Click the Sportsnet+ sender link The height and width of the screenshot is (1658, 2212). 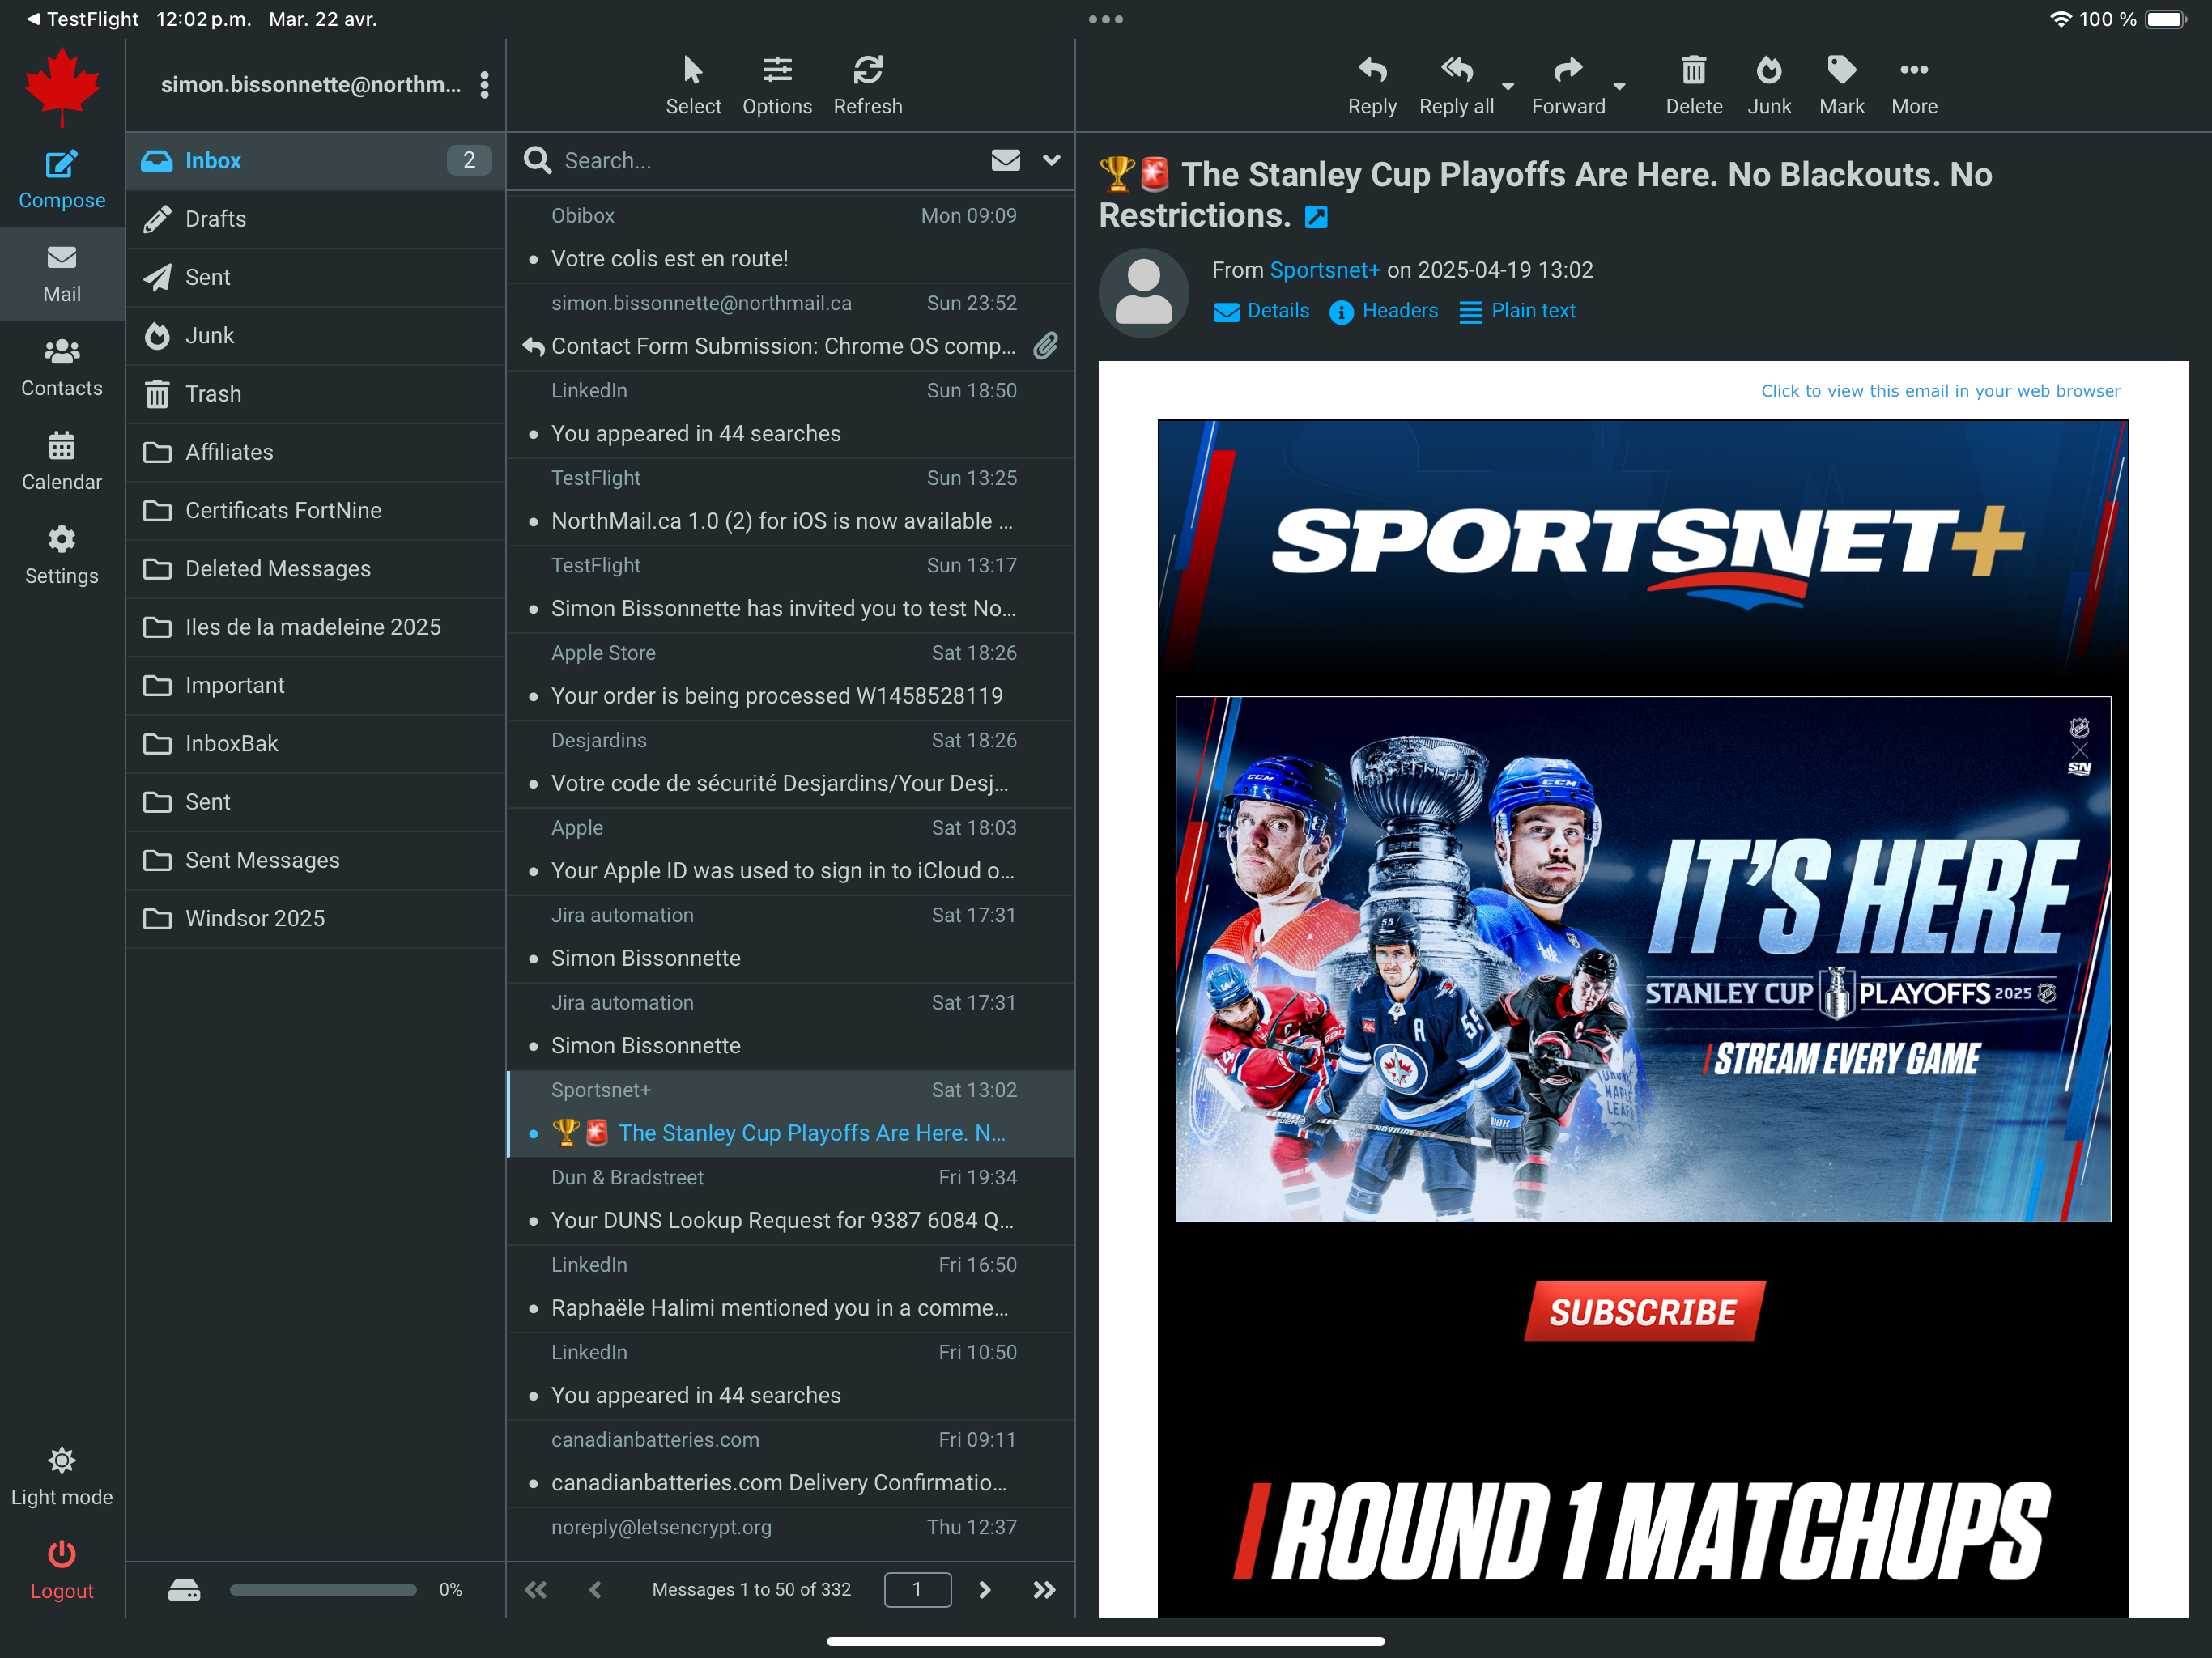[1324, 270]
